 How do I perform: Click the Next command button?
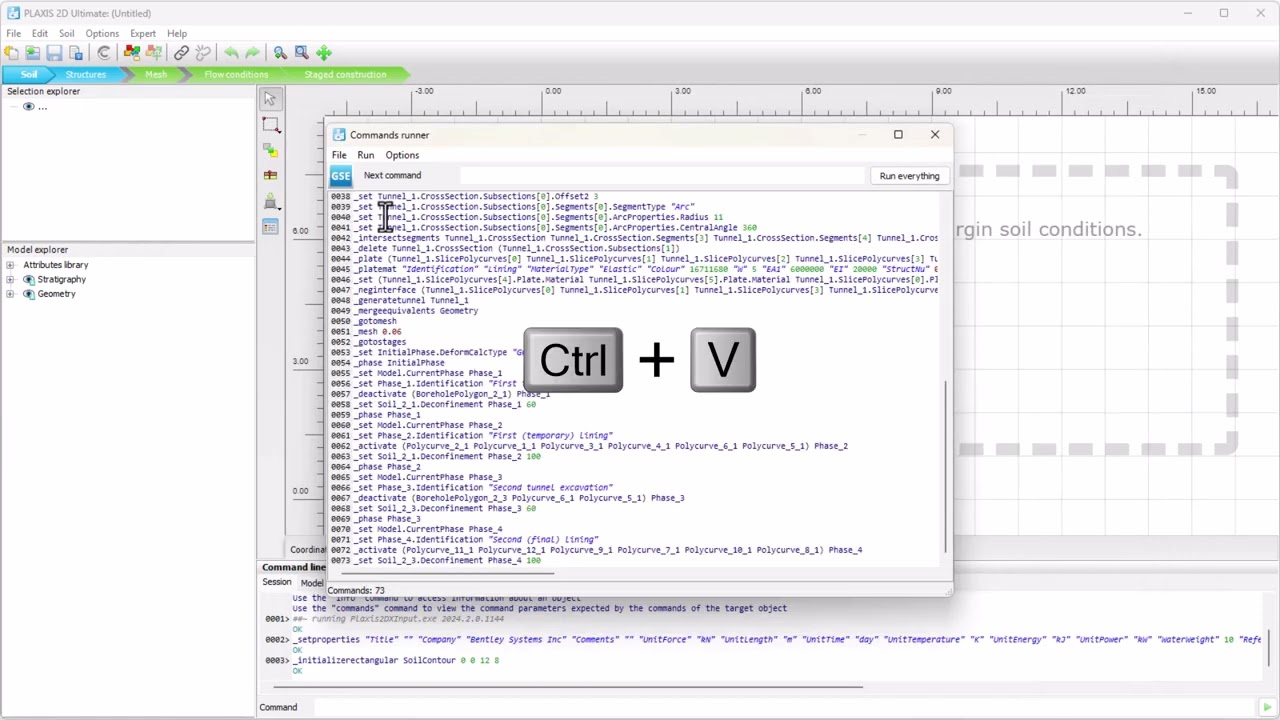pos(392,175)
